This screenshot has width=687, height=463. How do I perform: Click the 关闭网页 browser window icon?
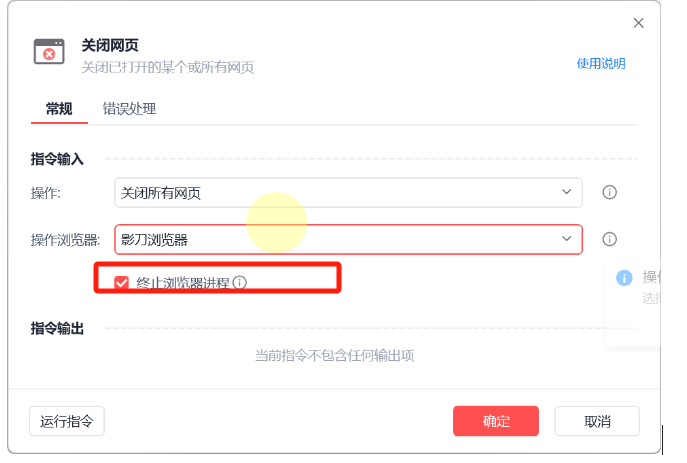[49, 52]
